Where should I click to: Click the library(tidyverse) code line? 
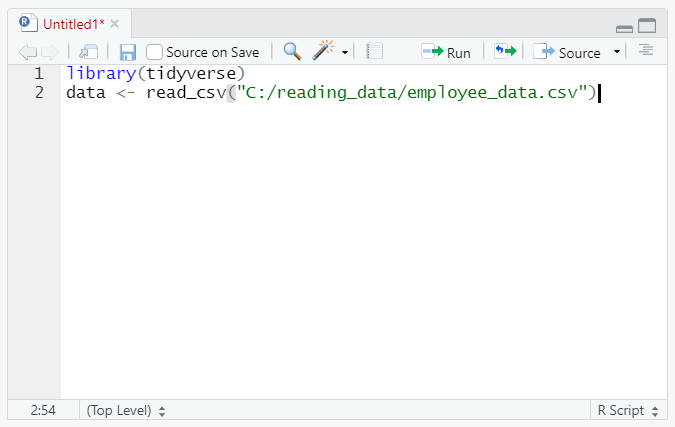point(155,73)
